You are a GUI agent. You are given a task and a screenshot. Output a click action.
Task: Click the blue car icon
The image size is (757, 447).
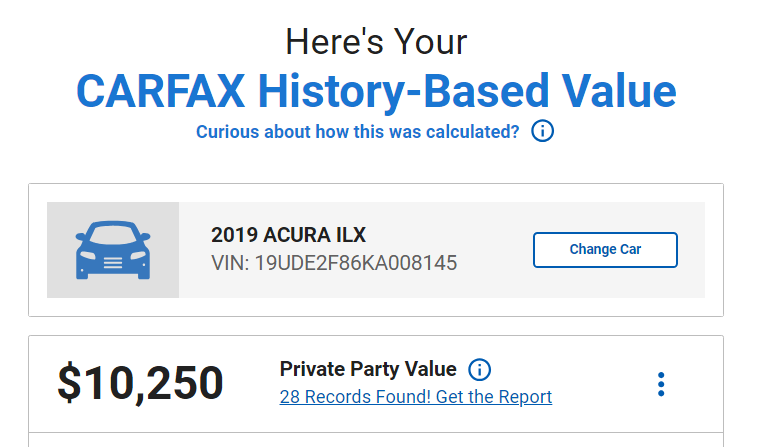pyautogui.click(x=113, y=250)
